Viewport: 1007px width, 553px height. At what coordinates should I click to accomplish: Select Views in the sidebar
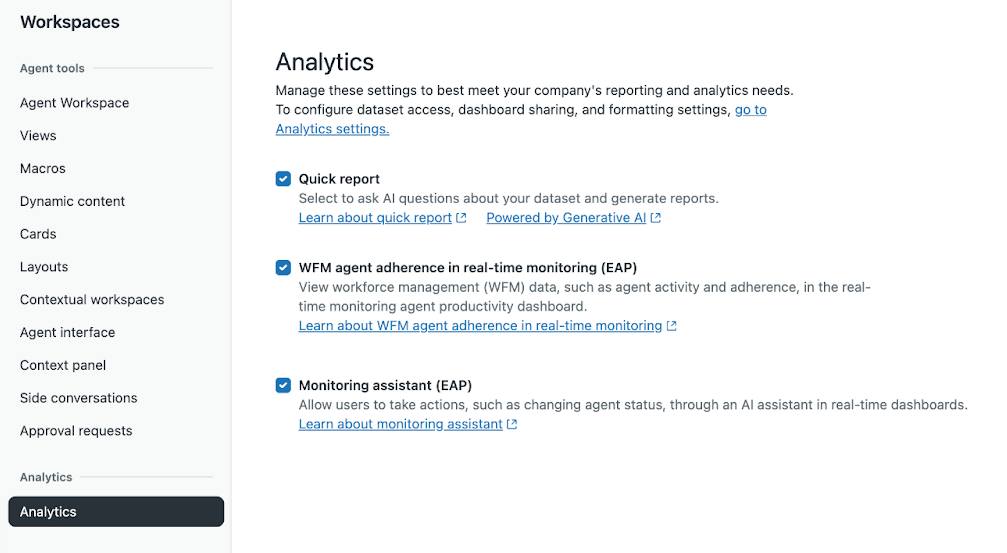[x=38, y=136]
